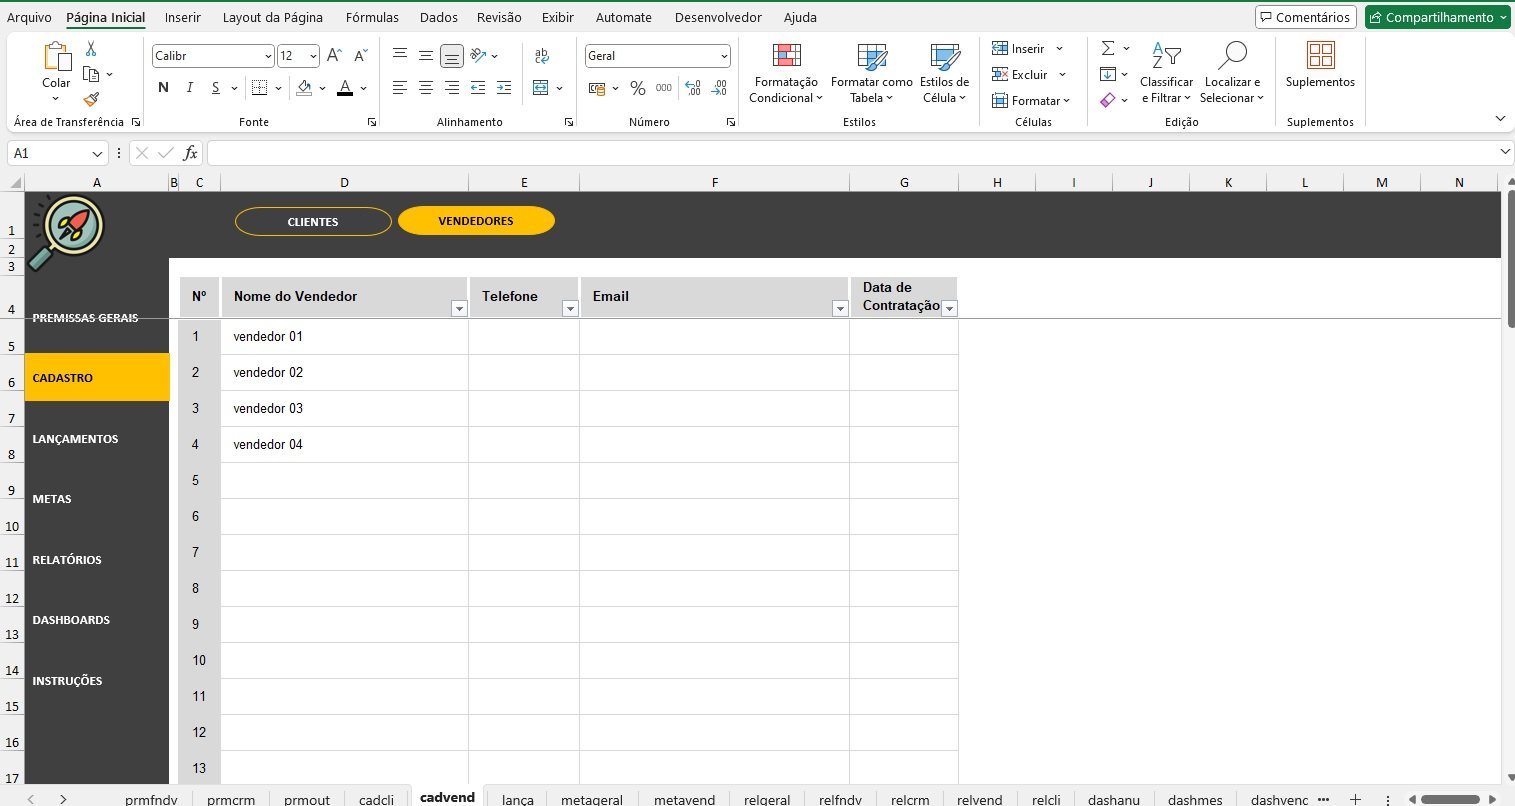Toggle center horizontal alignment
The width and height of the screenshot is (1515, 806).
click(x=426, y=88)
